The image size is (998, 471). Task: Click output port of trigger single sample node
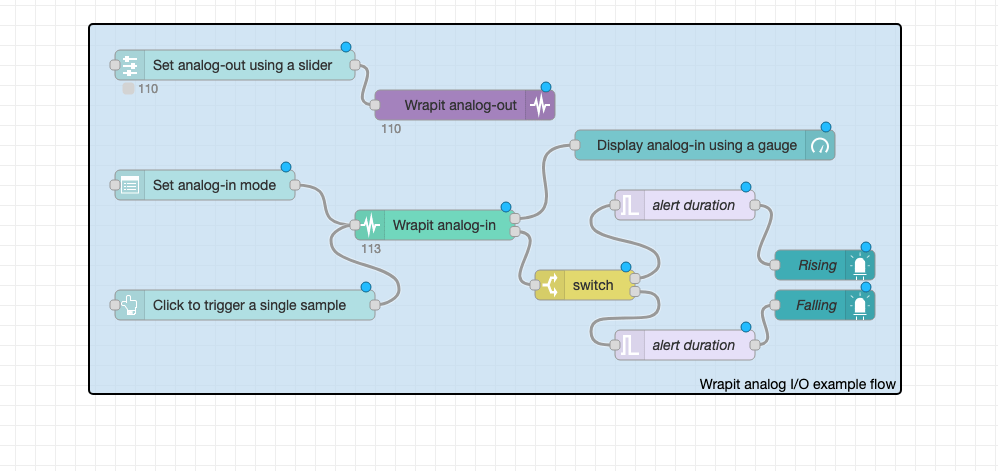coord(375,305)
